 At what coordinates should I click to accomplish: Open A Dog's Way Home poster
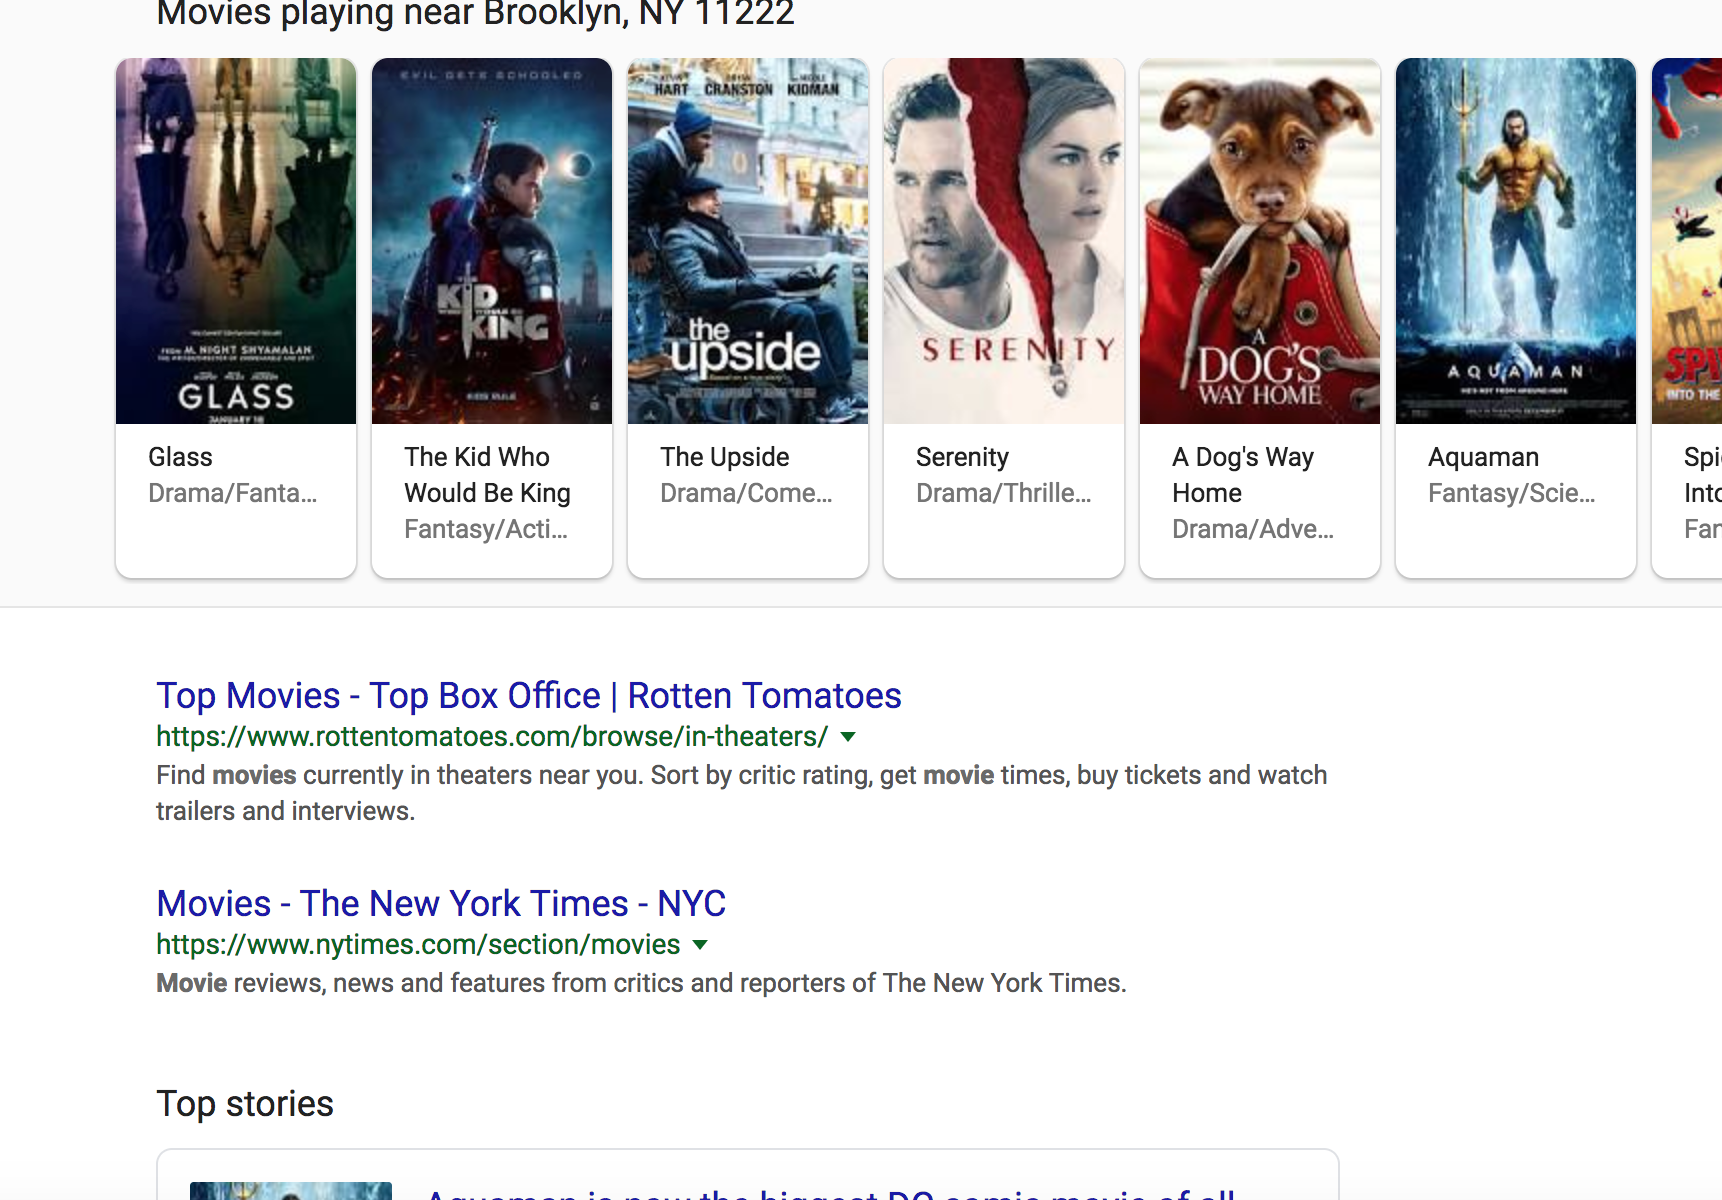point(1260,241)
